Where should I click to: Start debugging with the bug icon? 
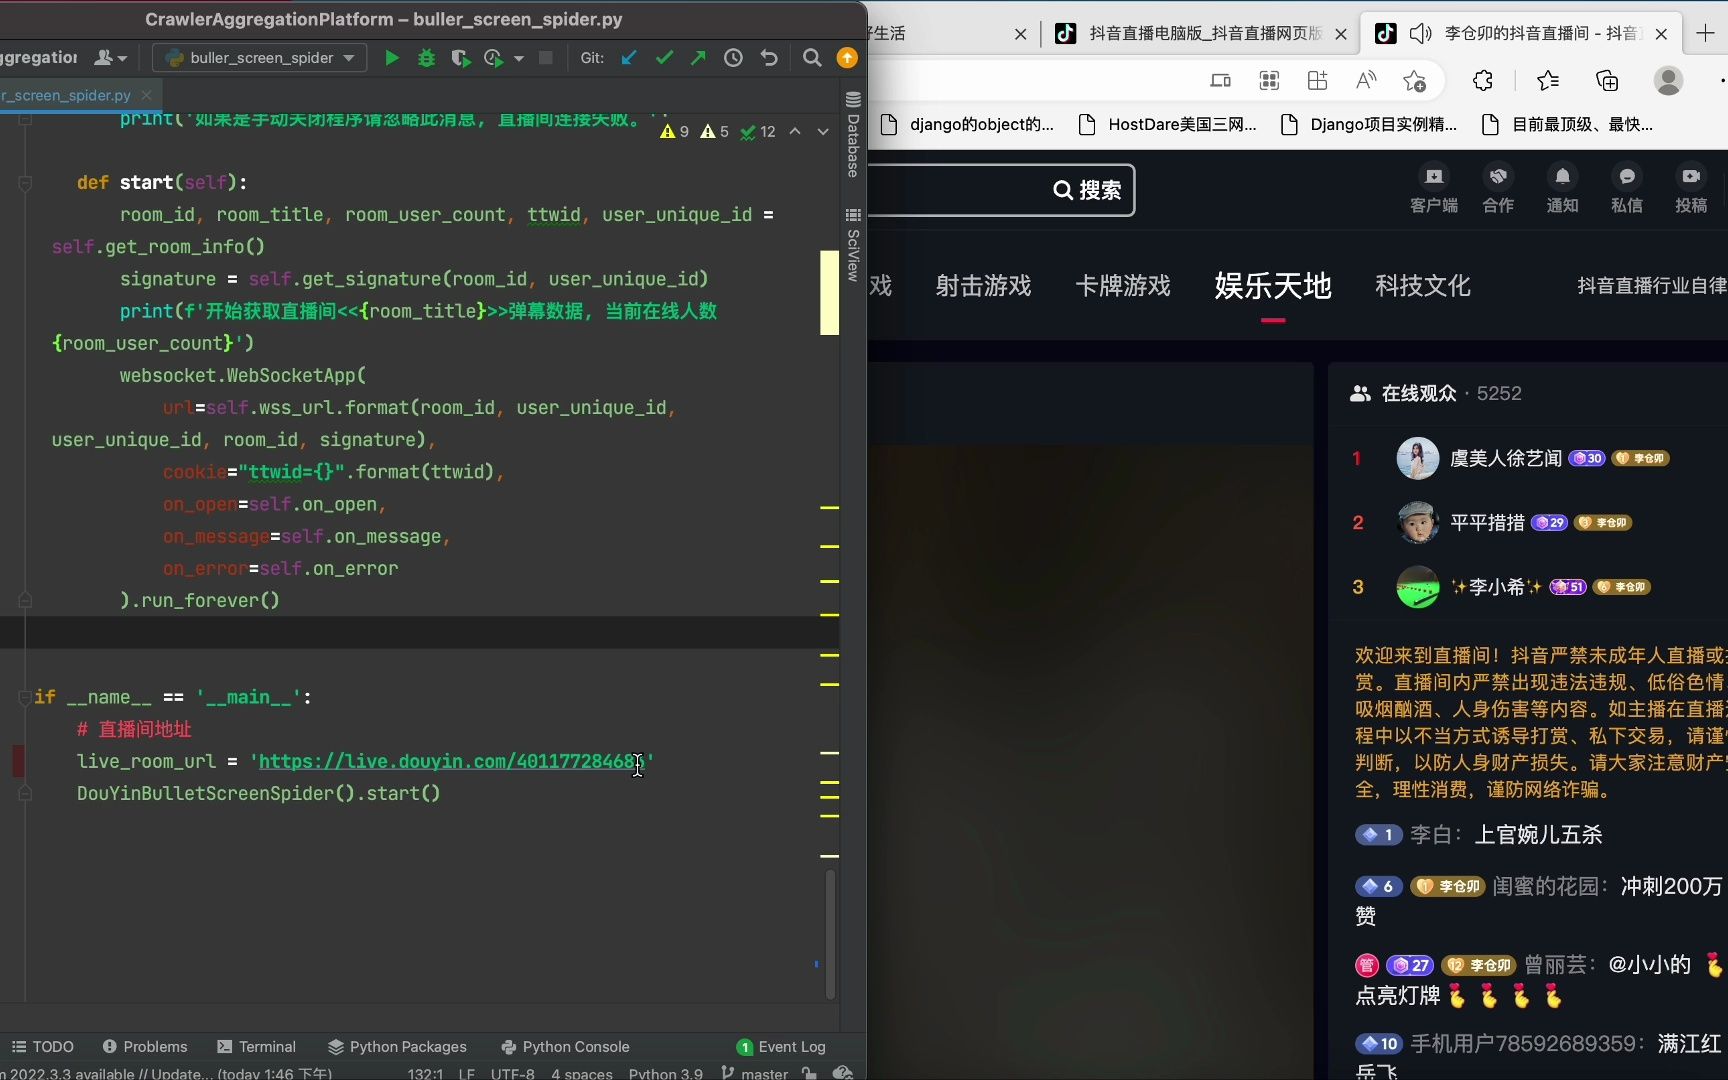pyautogui.click(x=427, y=58)
